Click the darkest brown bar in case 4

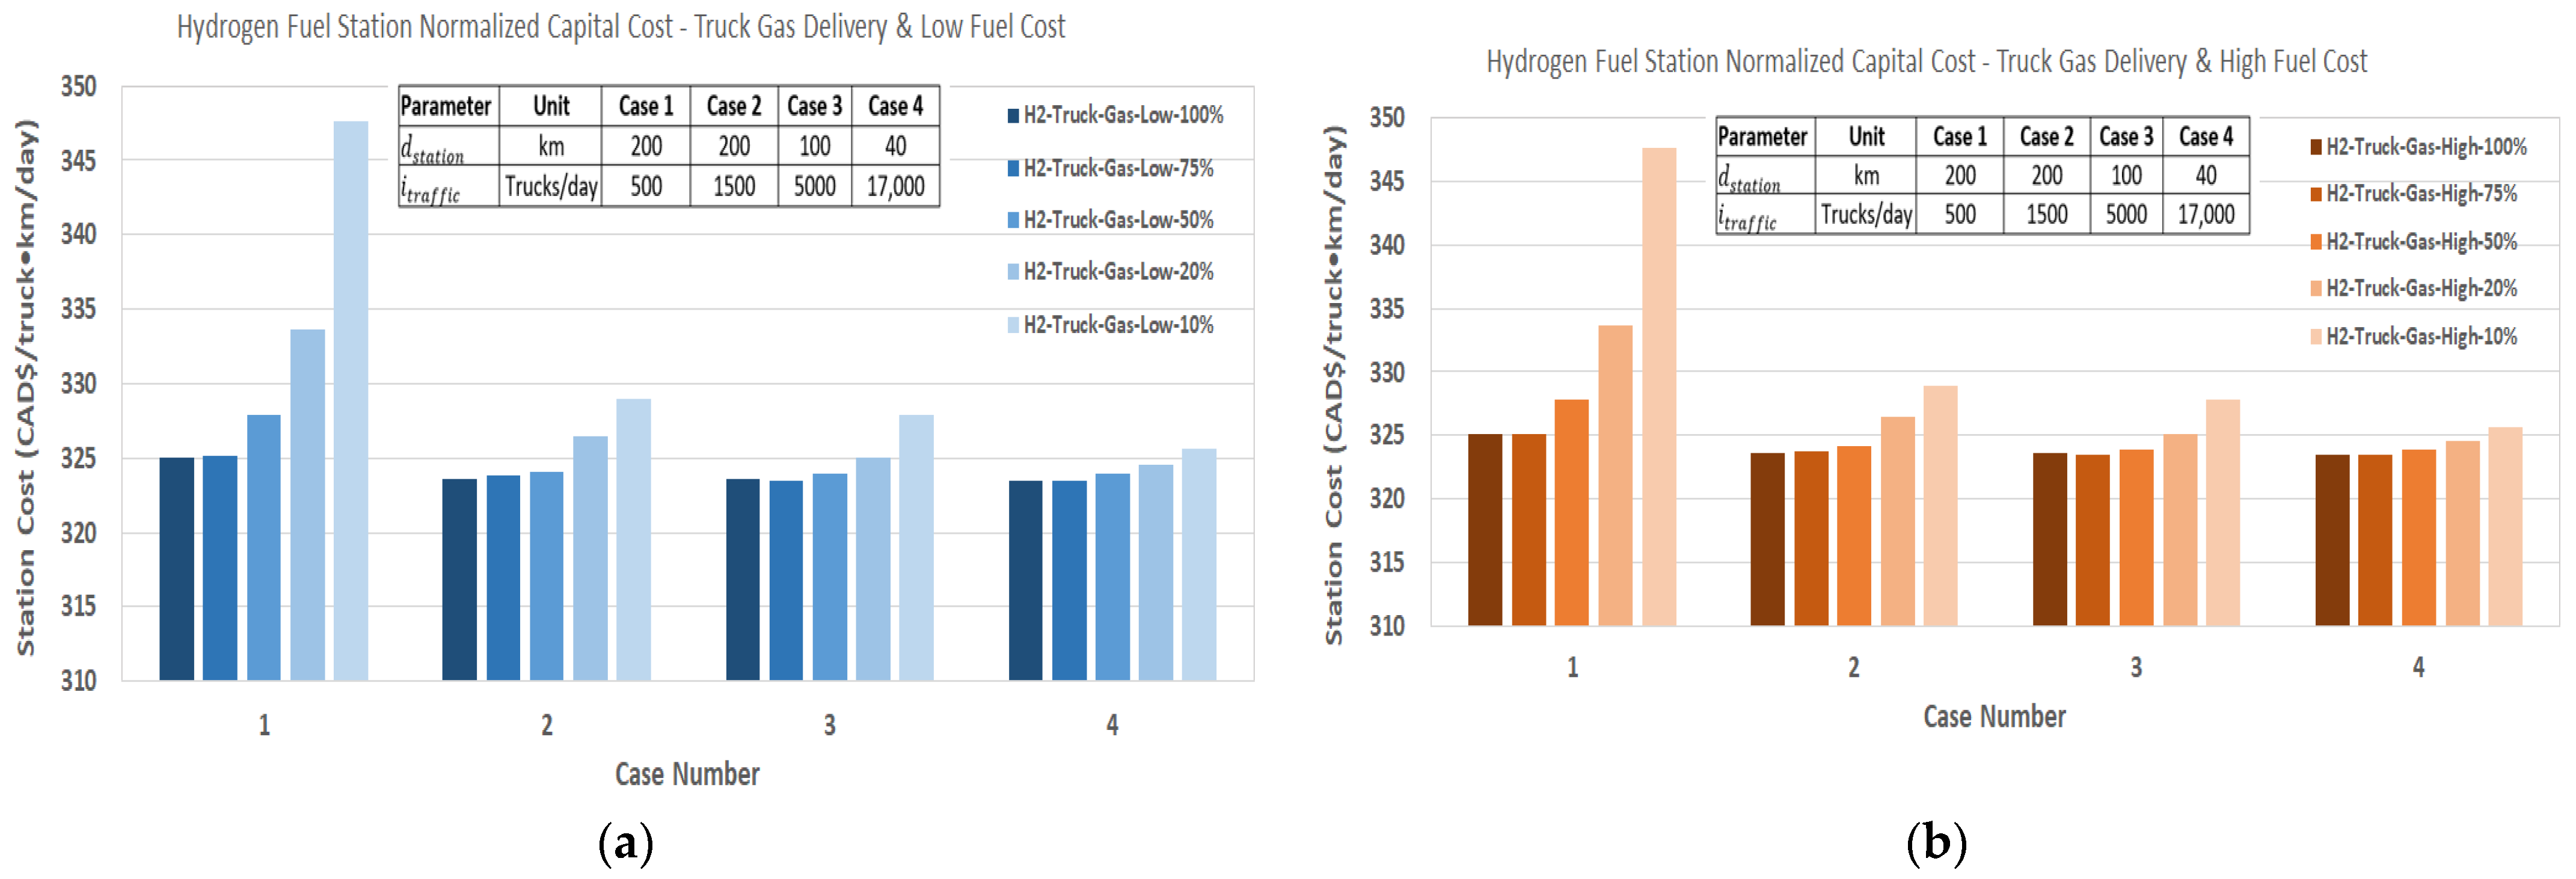click(x=2332, y=540)
